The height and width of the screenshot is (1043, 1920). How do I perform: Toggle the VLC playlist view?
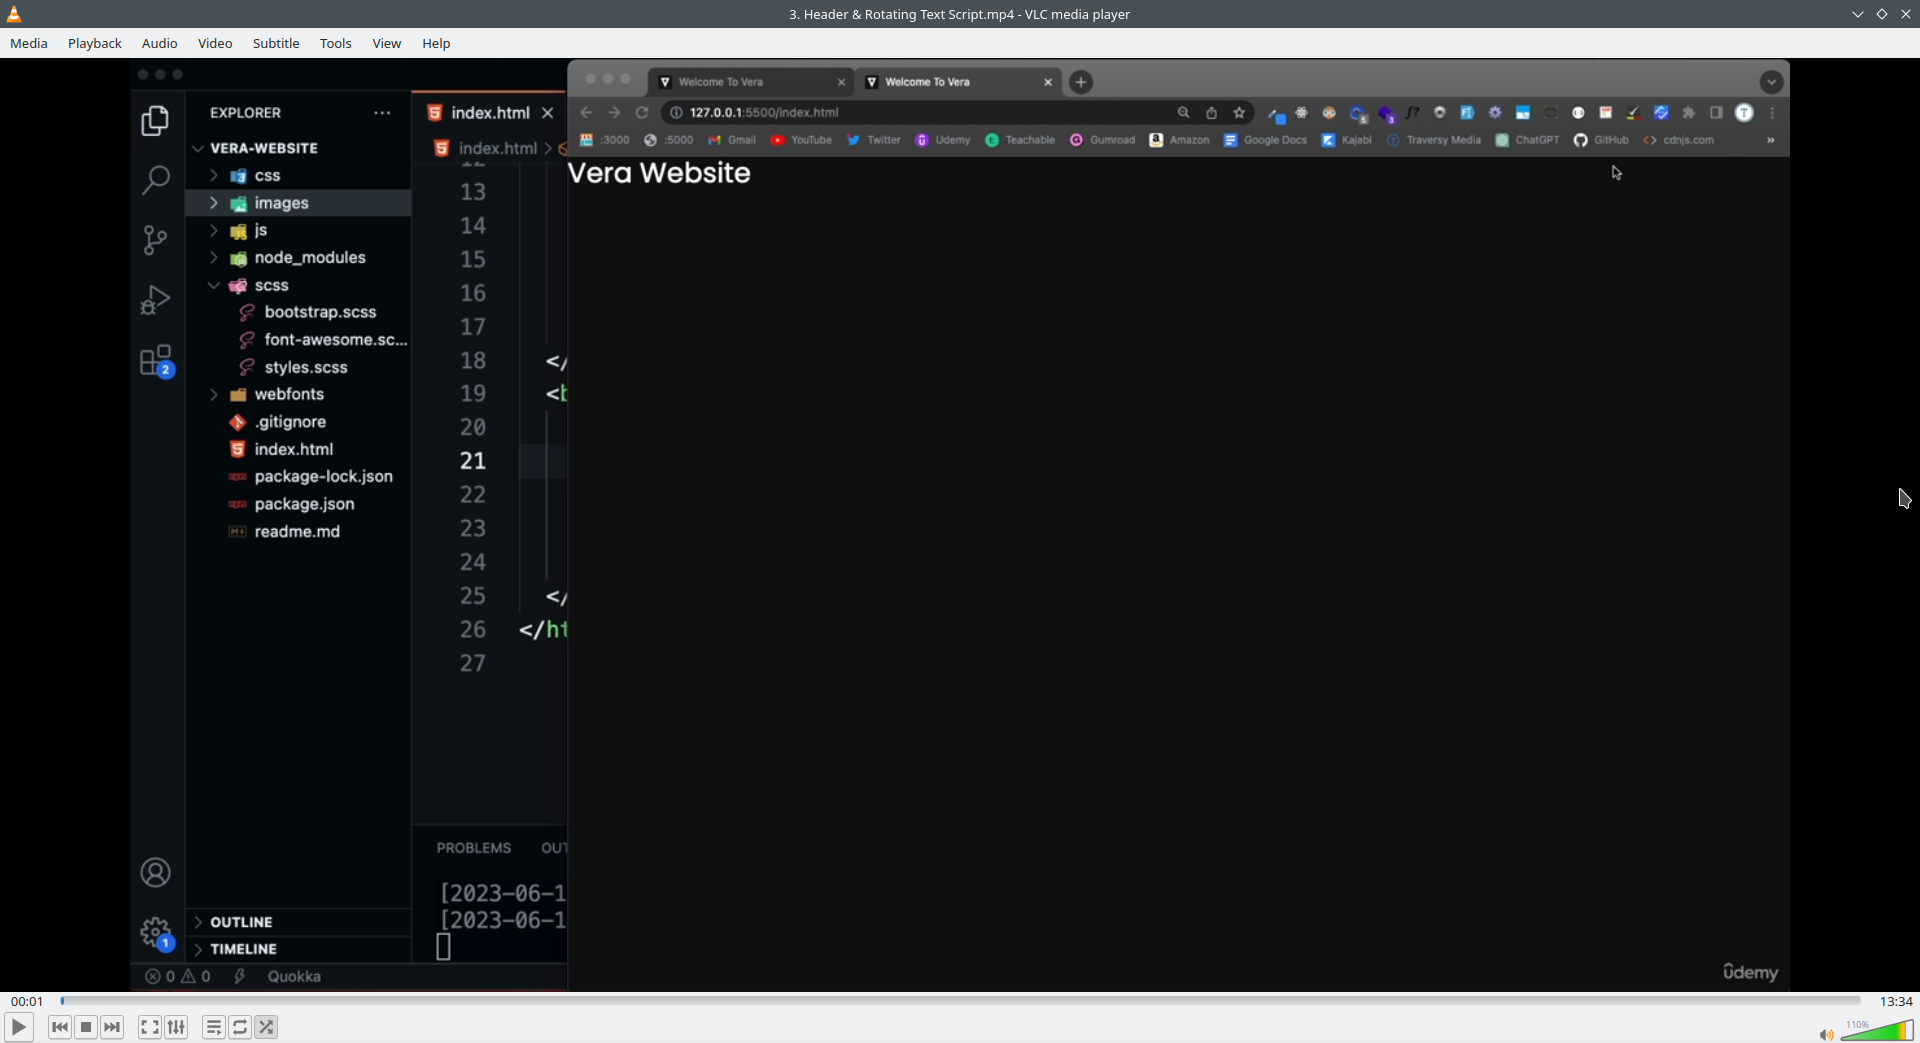click(x=214, y=1027)
